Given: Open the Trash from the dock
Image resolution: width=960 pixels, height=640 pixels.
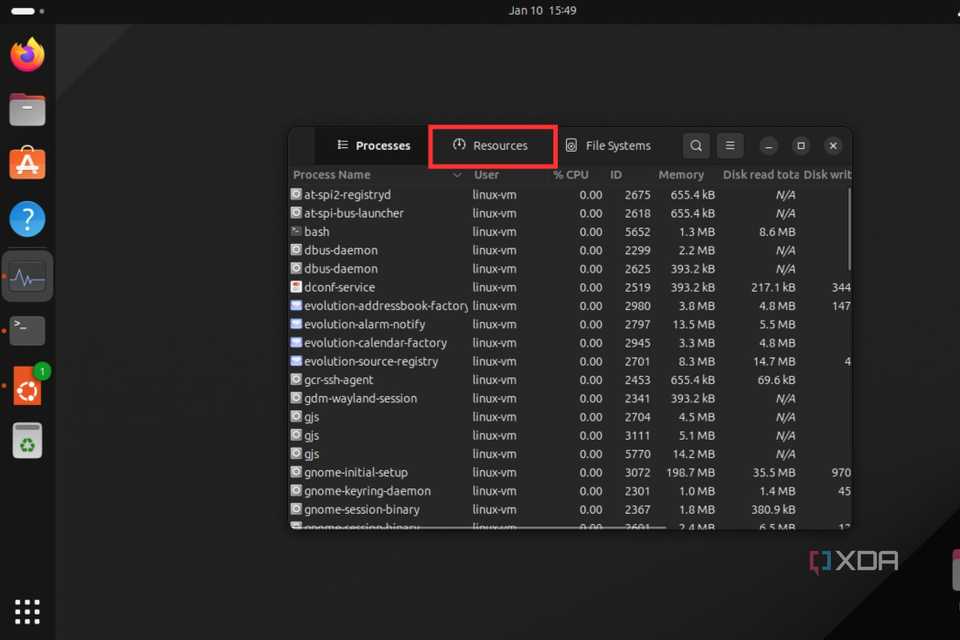Looking at the screenshot, I should (27, 438).
